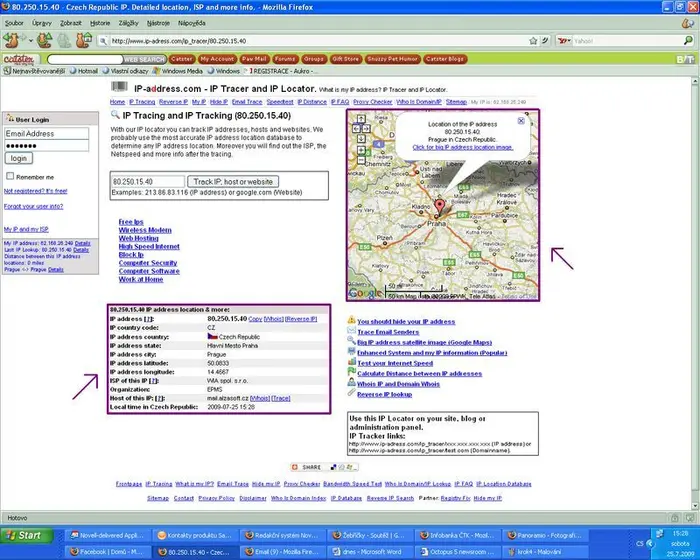Click the Paw Mail toolbar button
700x560 pixels.
[254, 59]
